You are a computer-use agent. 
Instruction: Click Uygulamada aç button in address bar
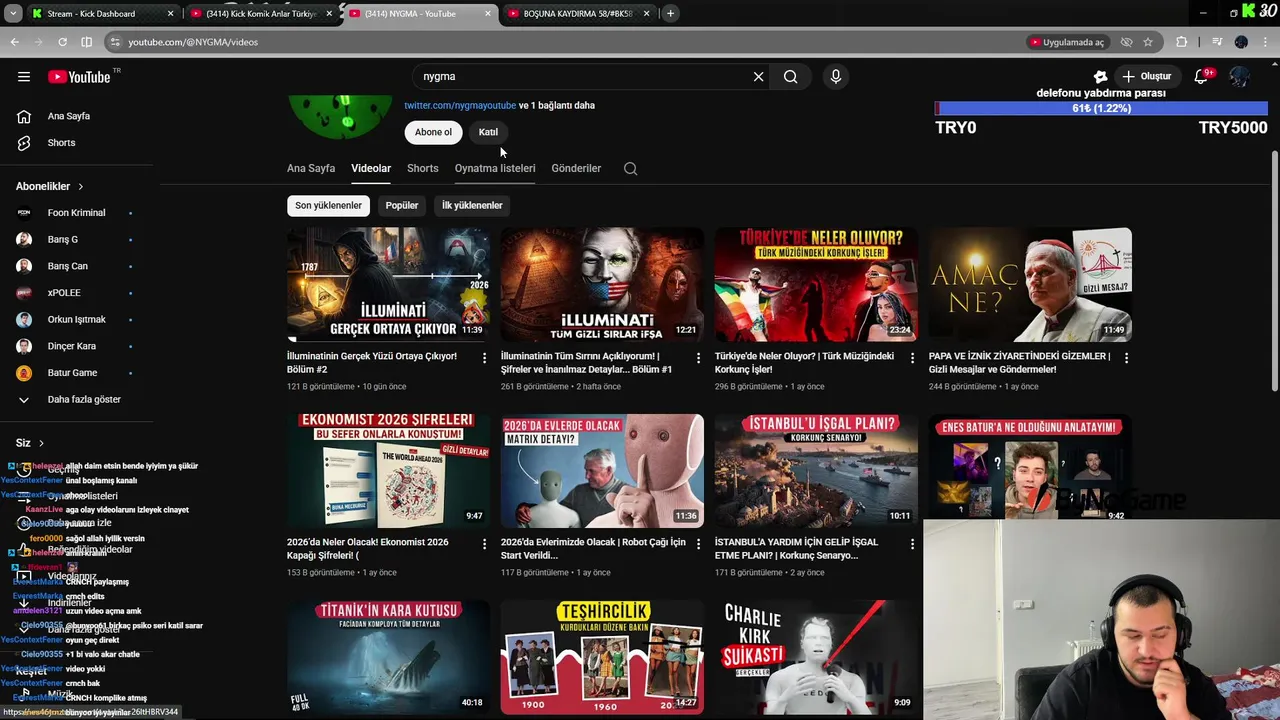click(1068, 42)
